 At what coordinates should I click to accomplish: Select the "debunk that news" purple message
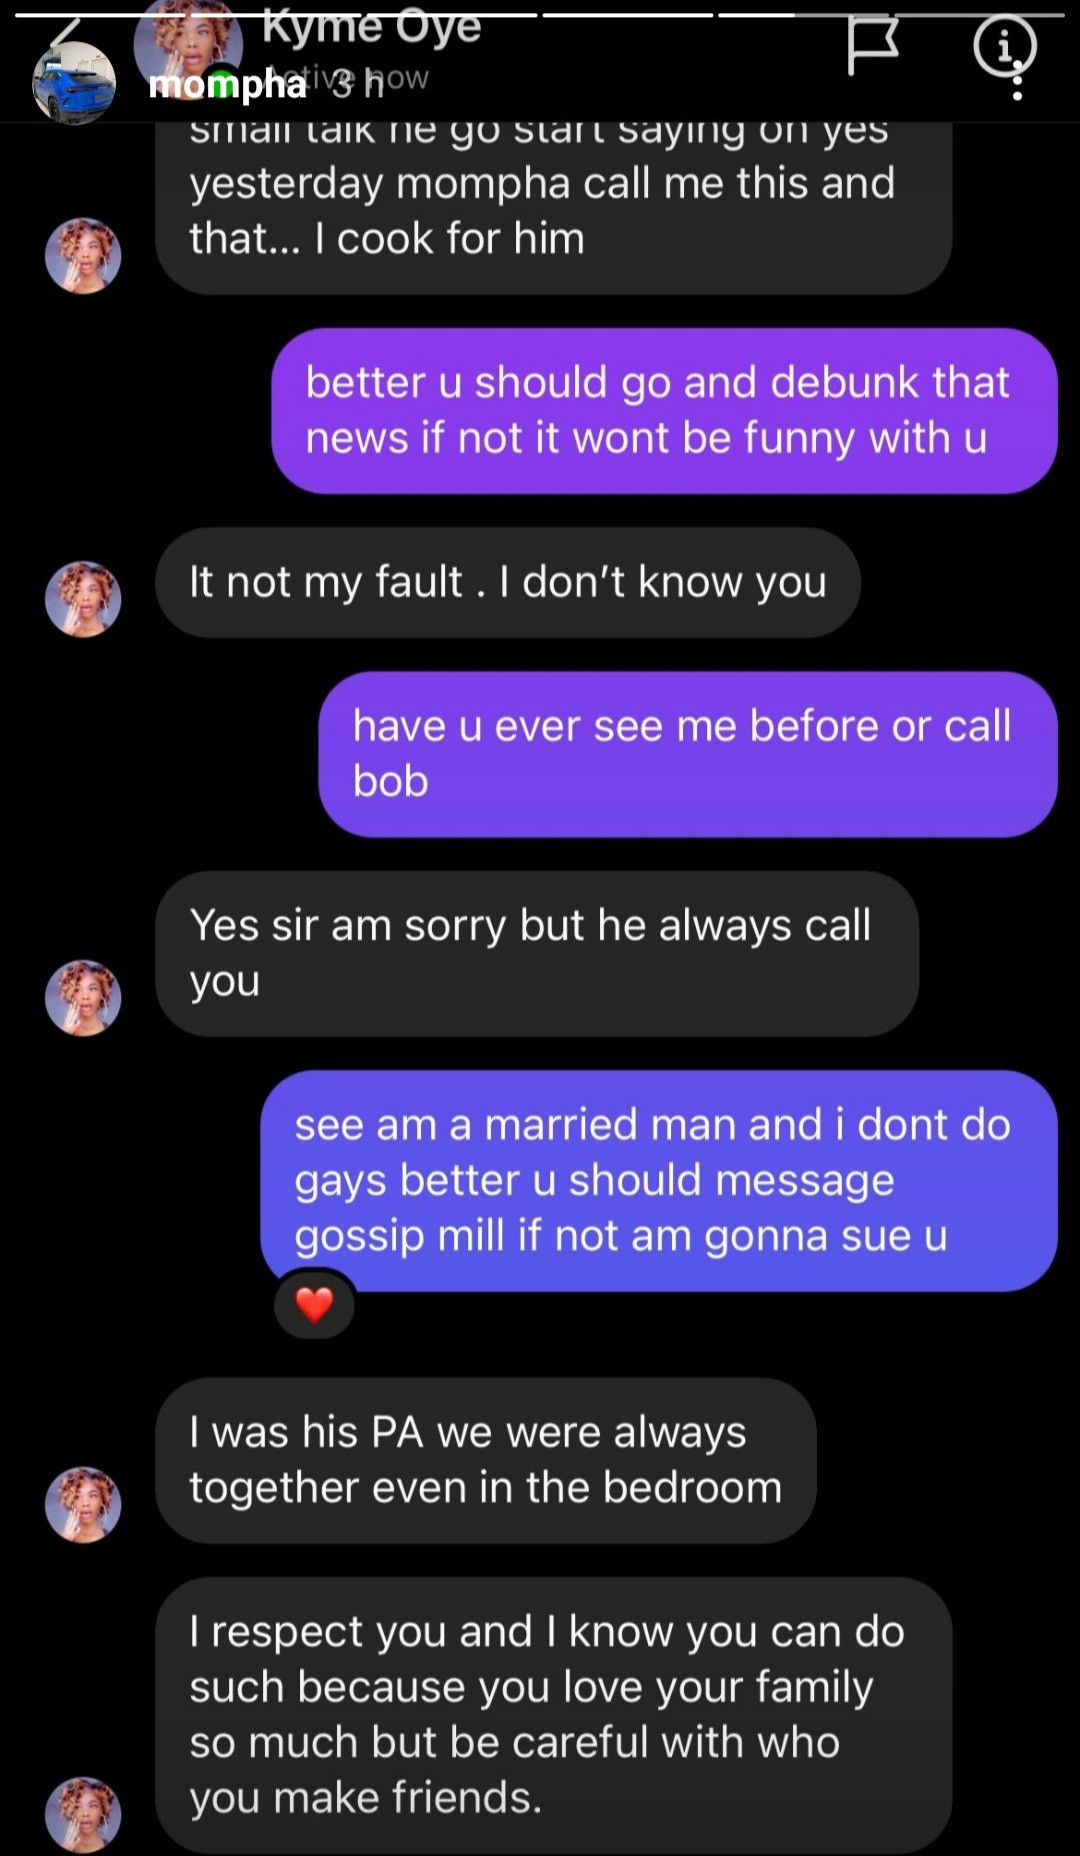pyautogui.click(x=664, y=411)
